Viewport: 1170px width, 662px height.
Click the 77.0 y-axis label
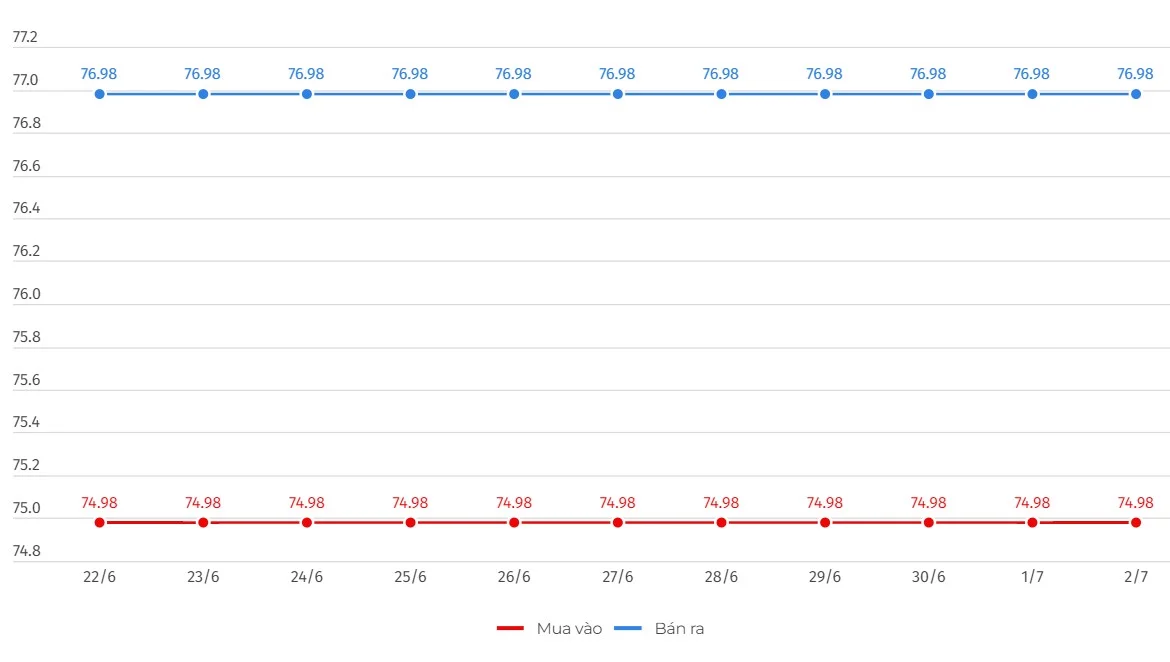point(25,80)
